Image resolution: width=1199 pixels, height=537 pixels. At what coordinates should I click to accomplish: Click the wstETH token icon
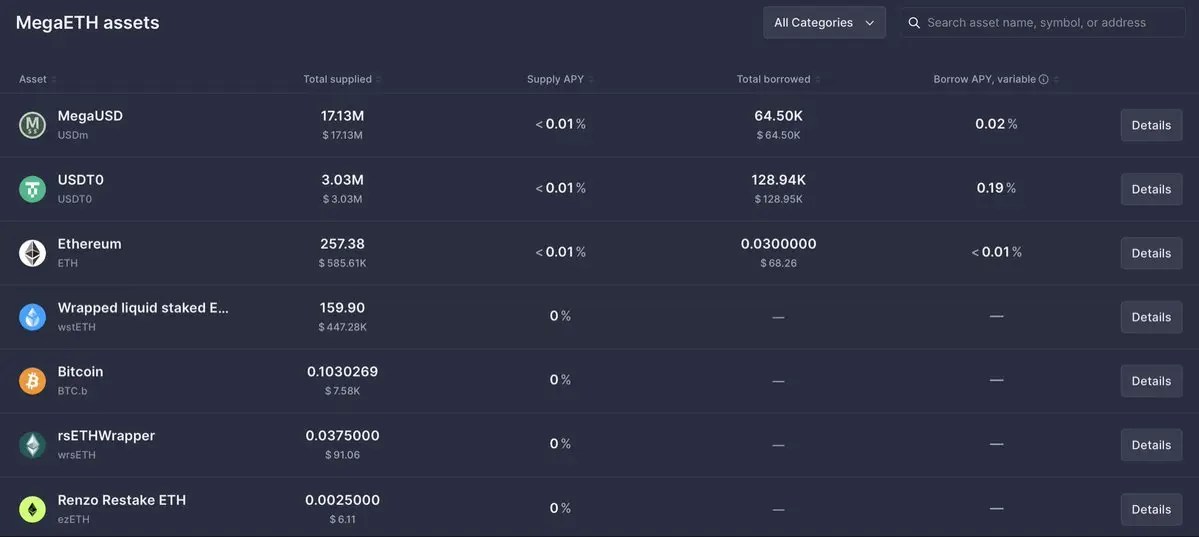point(32,317)
